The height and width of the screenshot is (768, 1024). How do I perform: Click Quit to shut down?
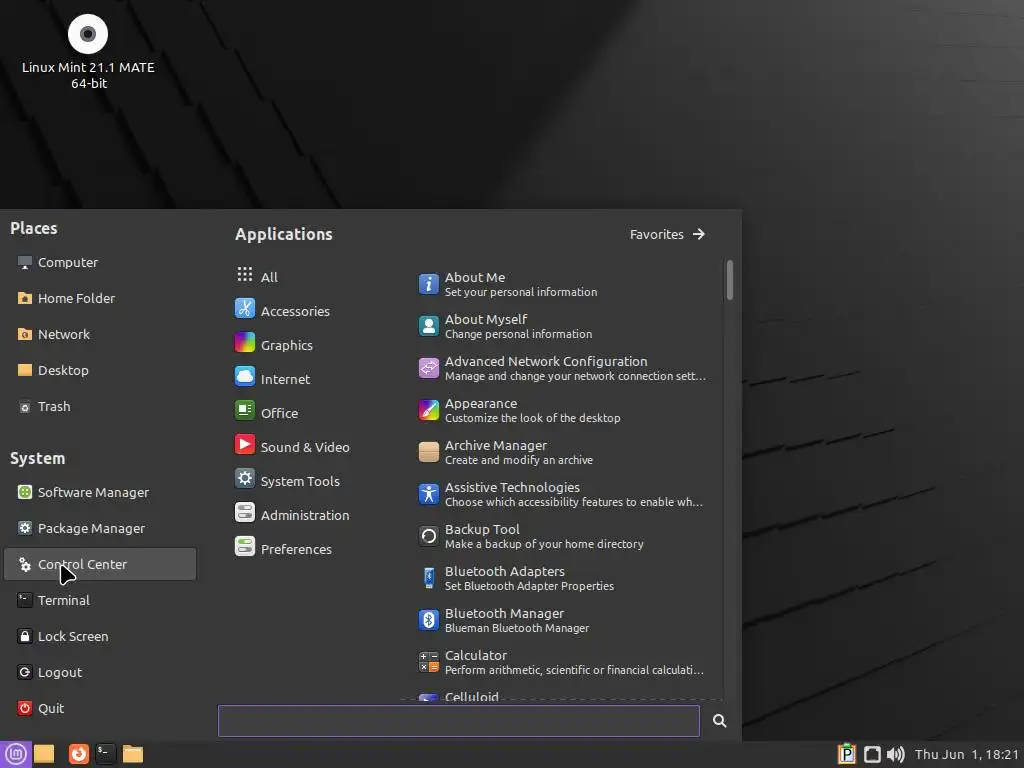coord(100,708)
